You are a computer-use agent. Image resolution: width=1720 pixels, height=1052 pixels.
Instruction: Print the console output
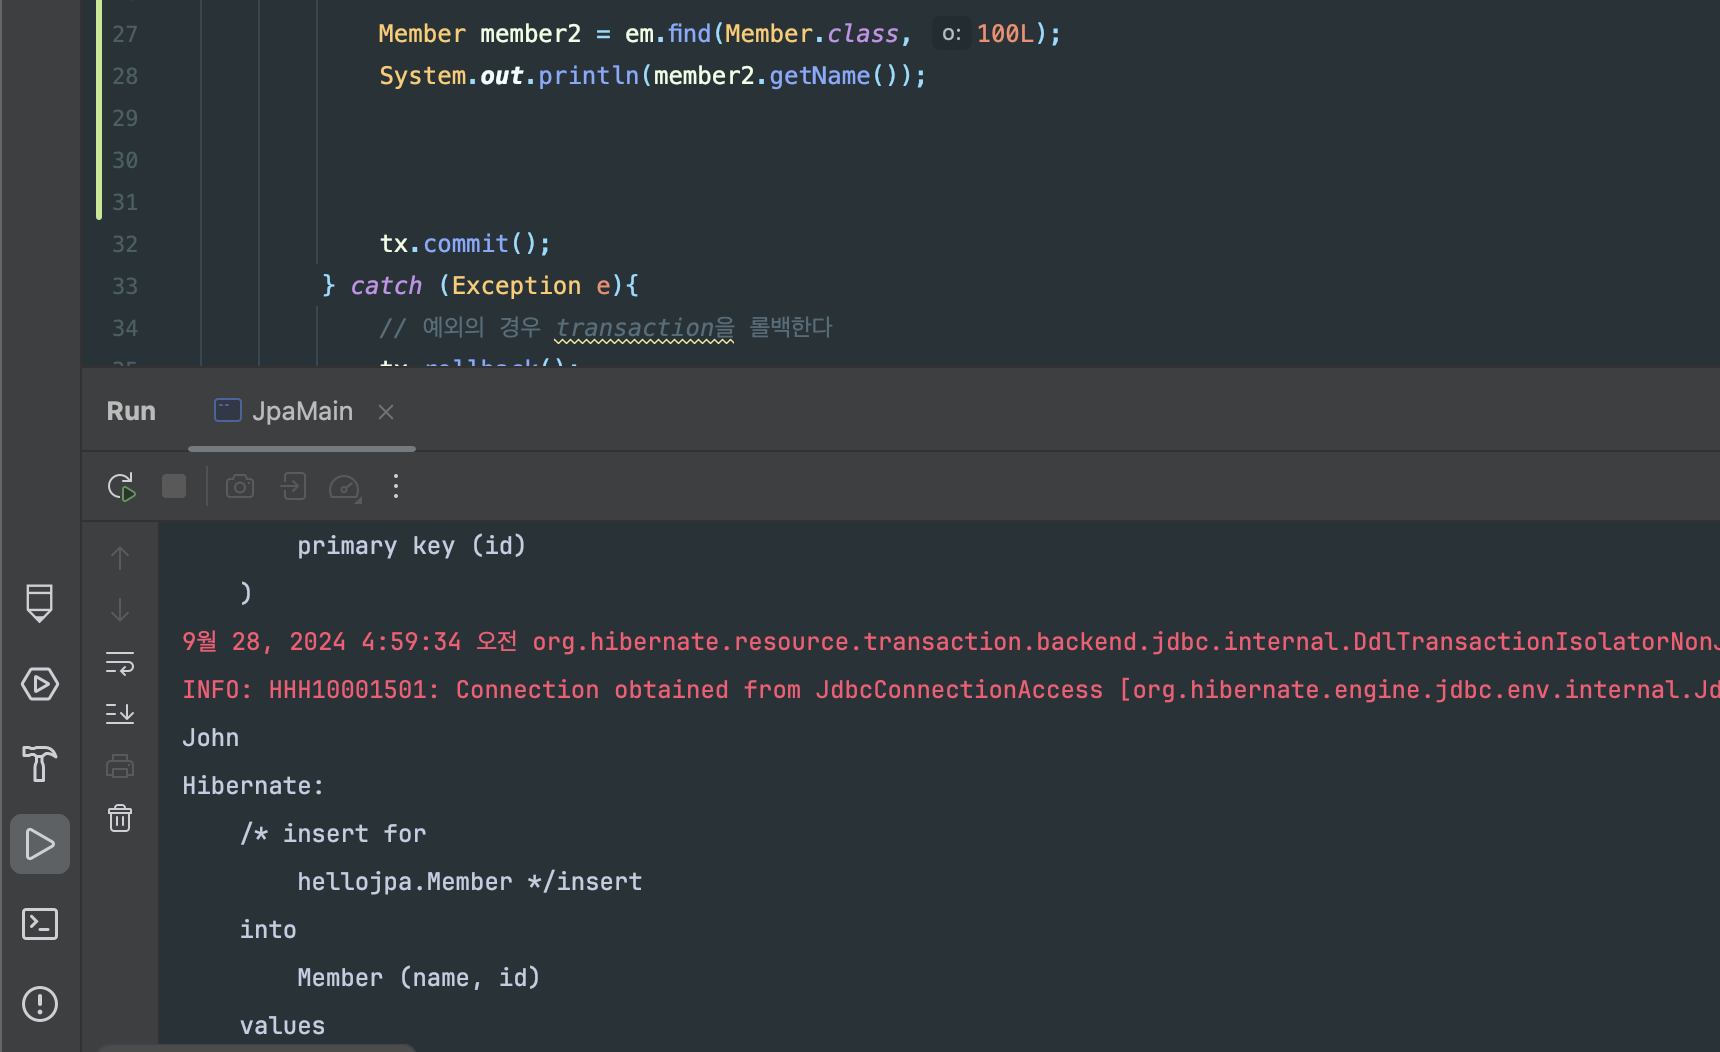point(120,766)
